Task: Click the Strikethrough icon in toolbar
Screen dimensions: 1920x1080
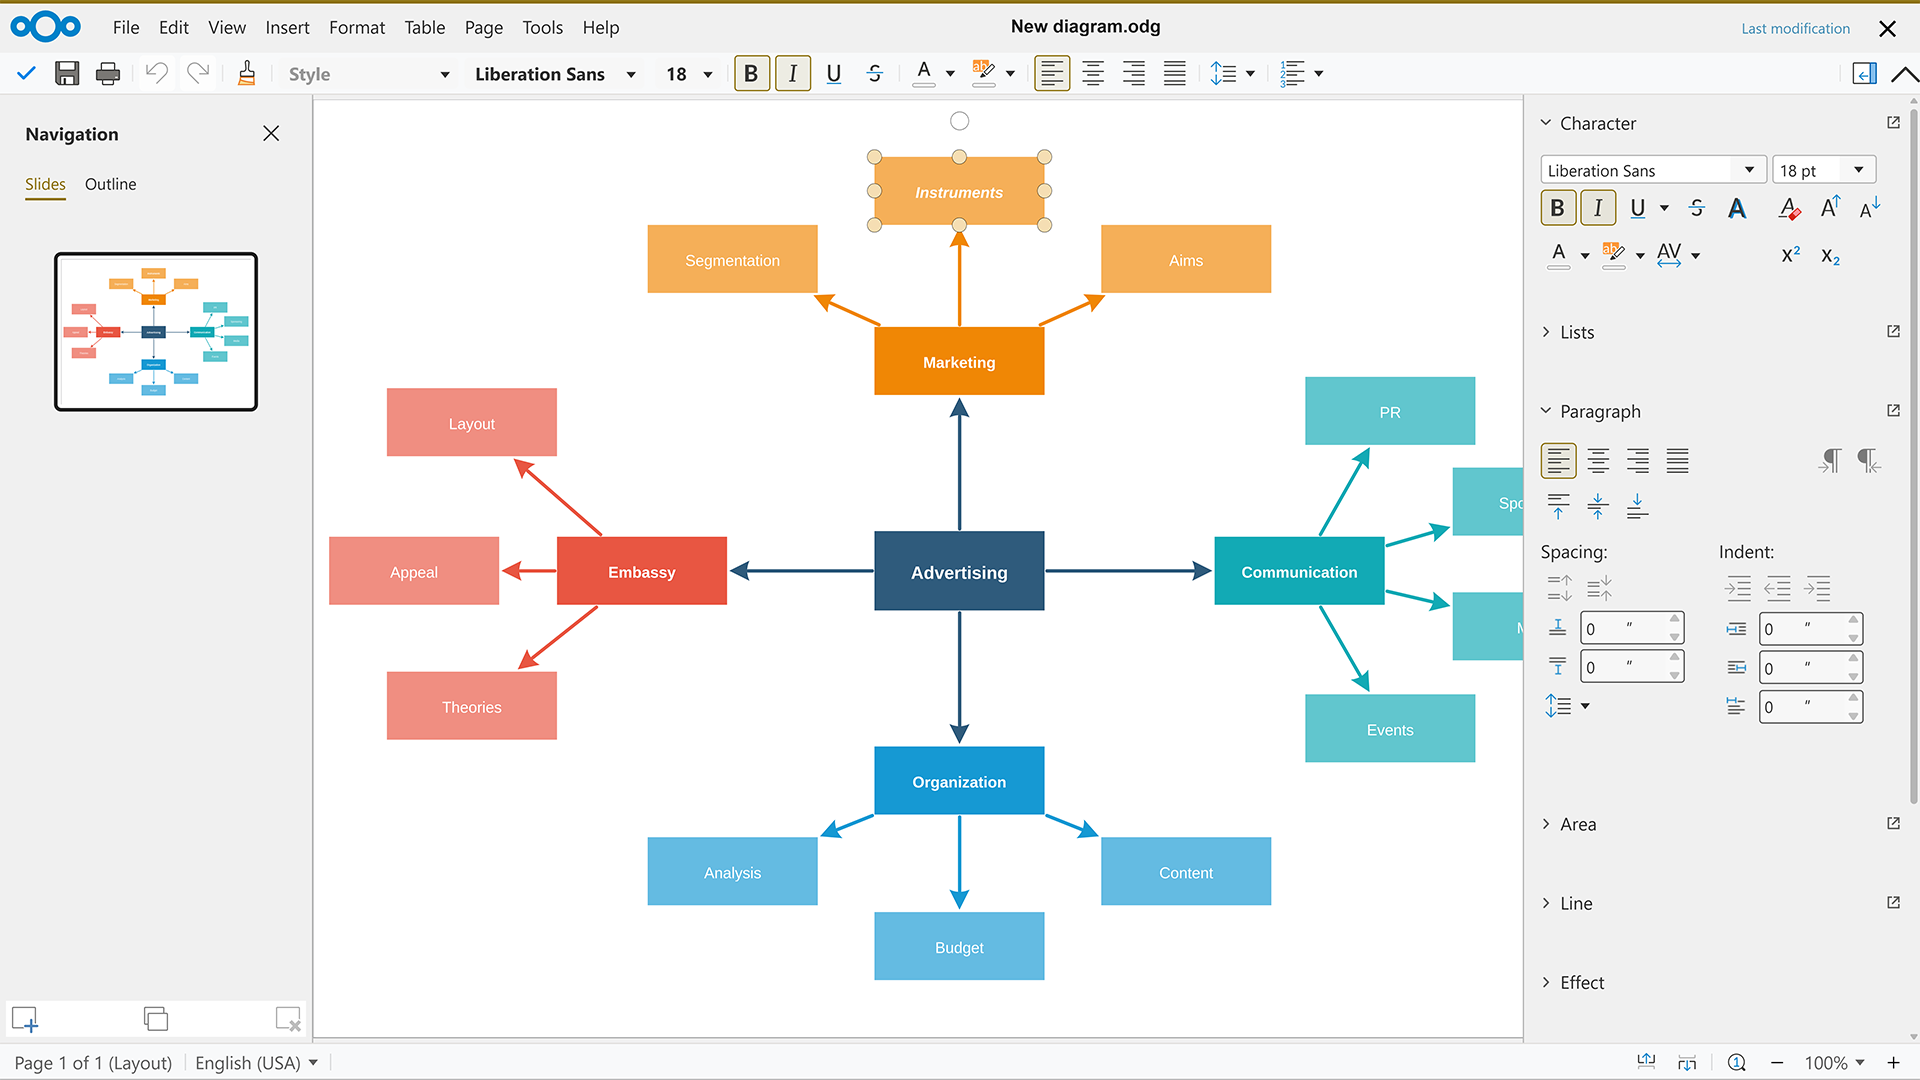Action: coord(875,73)
